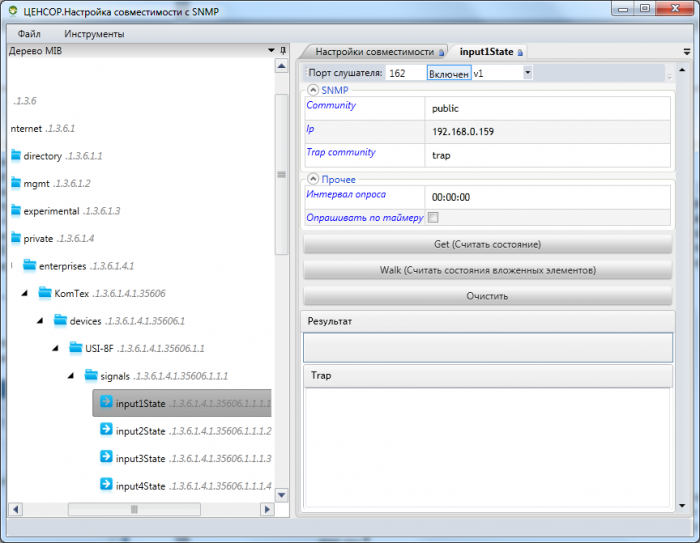Click the lock icon on input1State tab
Viewport: 700px width, 543px height.
[520, 52]
